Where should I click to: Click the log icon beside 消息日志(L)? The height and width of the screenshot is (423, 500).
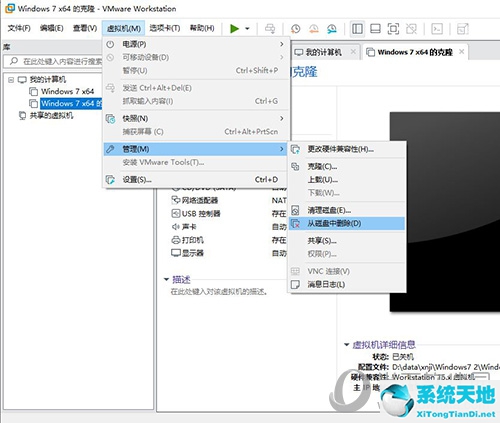pyautogui.click(x=295, y=284)
